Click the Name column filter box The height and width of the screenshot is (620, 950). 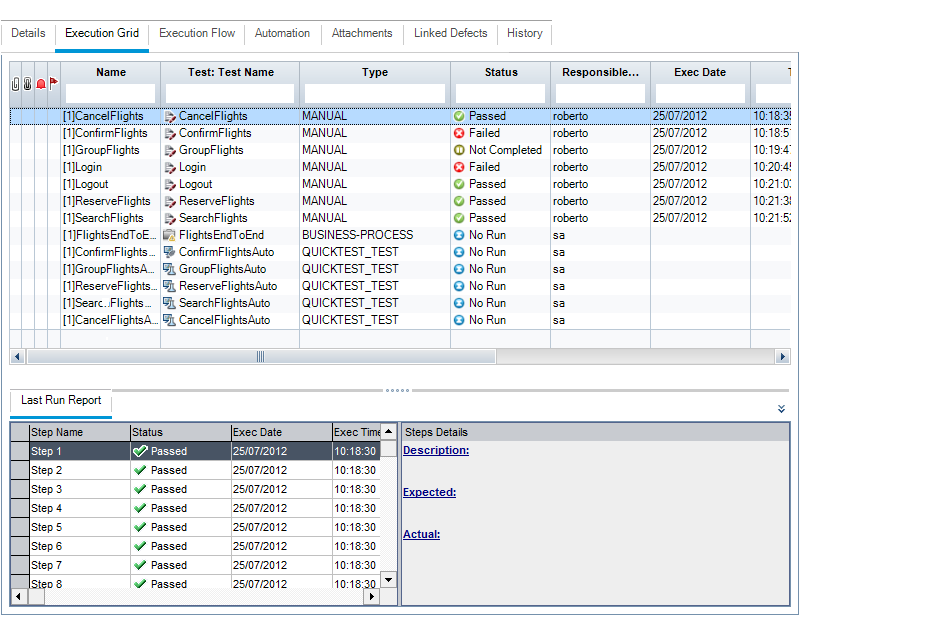tap(110, 93)
